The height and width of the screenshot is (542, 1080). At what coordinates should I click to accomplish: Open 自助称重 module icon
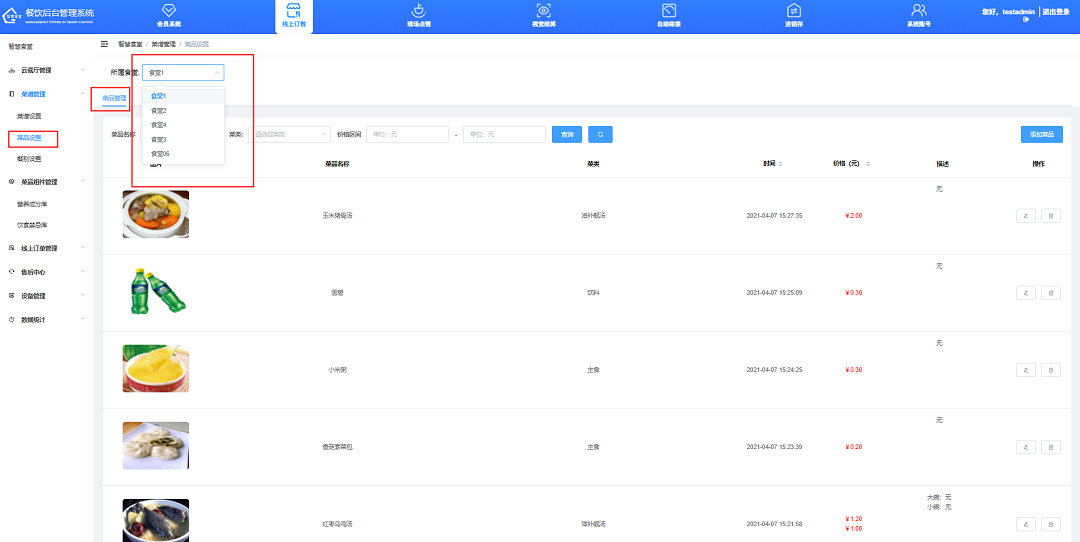coord(669,11)
